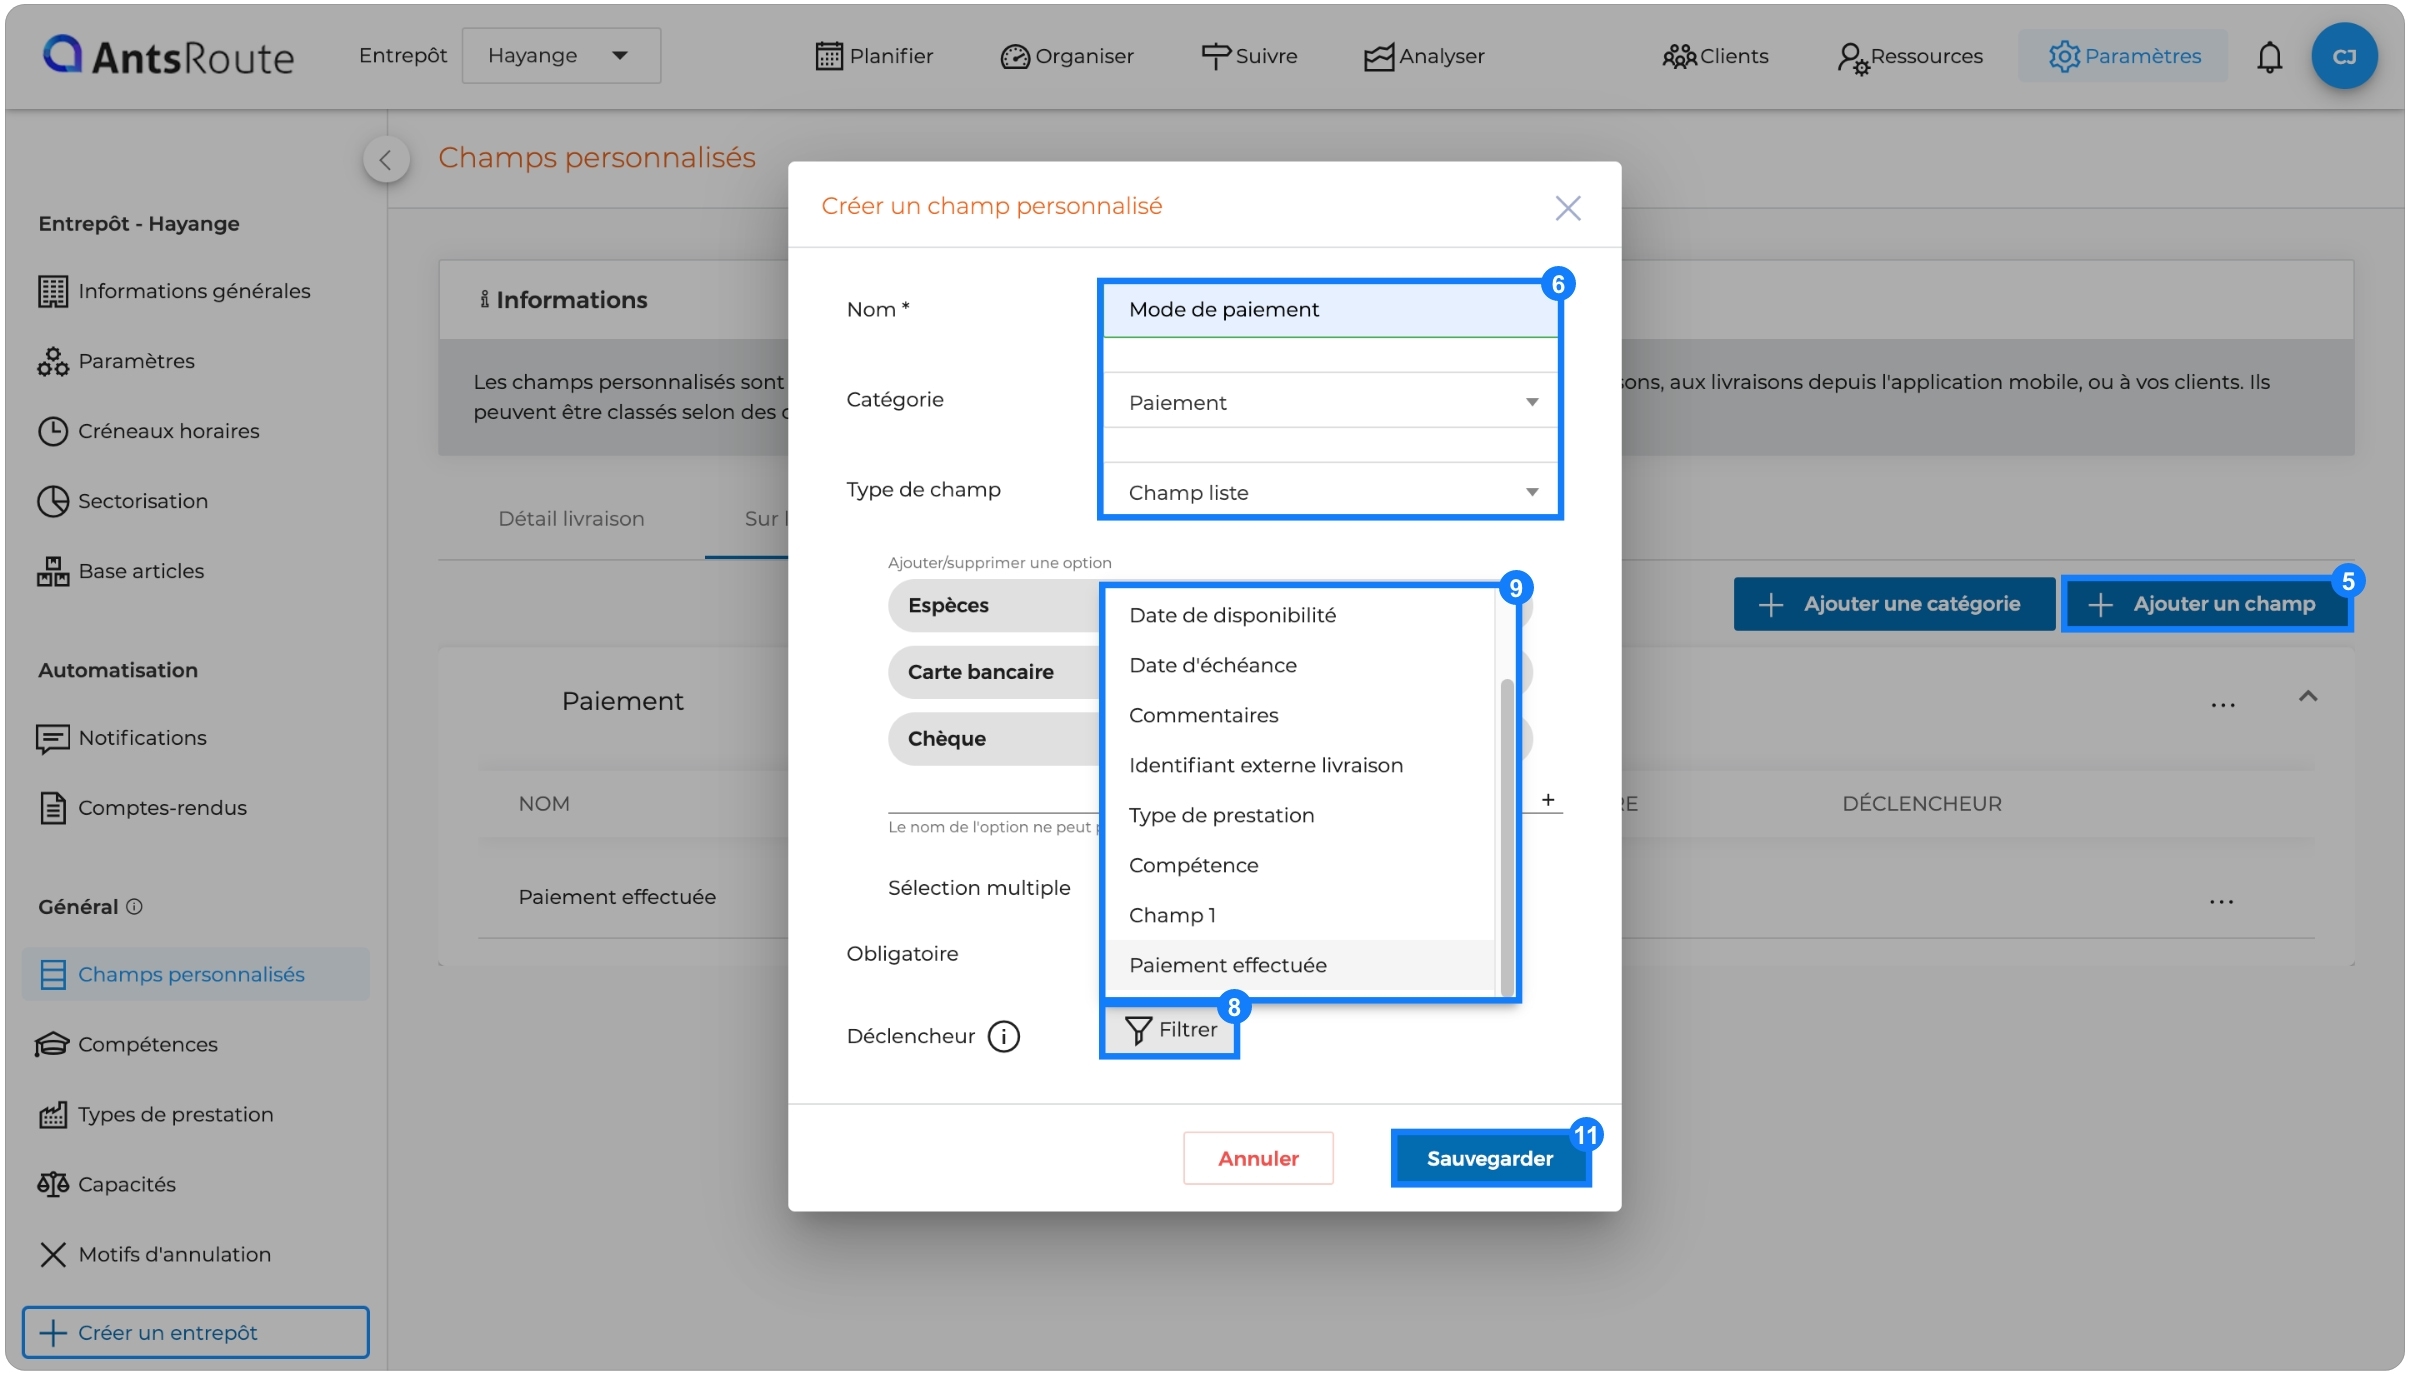Open the Paiement effectuée row three-dot menu
Screen dimensions: 2409x1374
point(2222,902)
